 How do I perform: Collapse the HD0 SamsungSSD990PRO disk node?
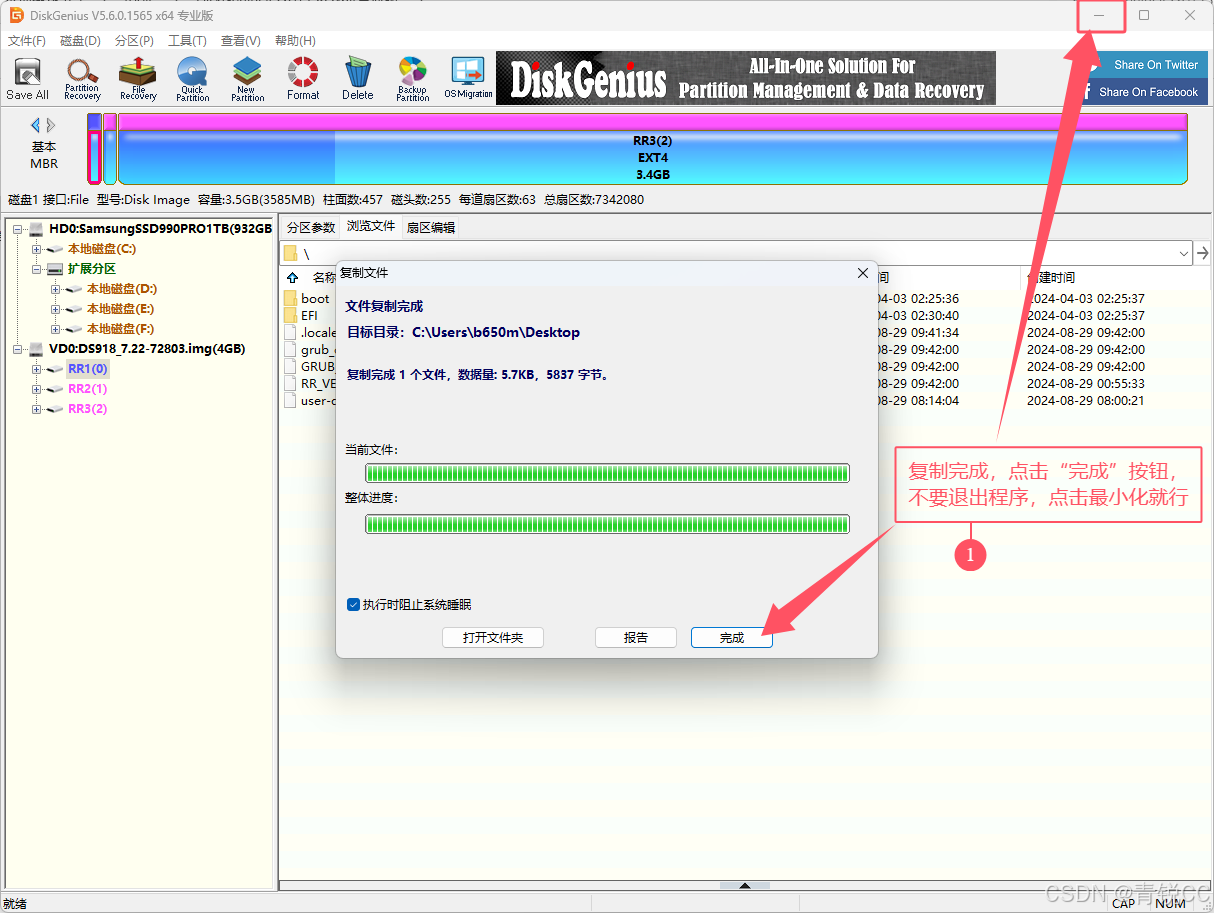[x=18, y=229]
